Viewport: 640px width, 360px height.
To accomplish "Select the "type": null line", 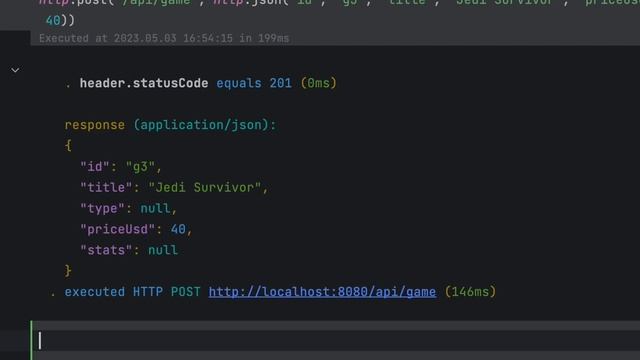I will coord(129,209).
